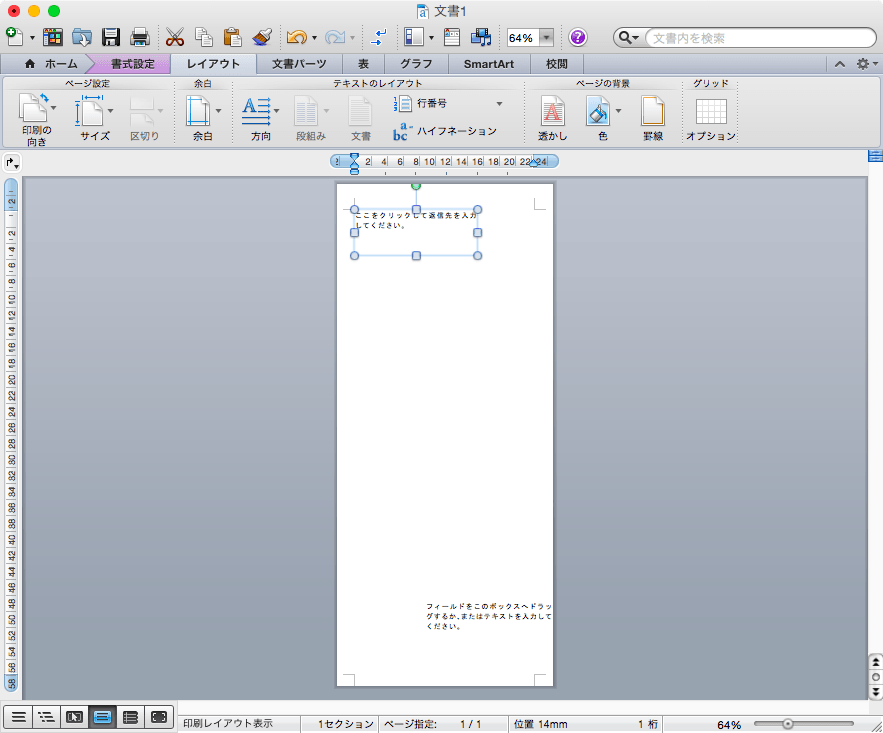Open tab stop type selector on ruler
Screen dimensions: 883x733
pyautogui.click(x=12, y=163)
